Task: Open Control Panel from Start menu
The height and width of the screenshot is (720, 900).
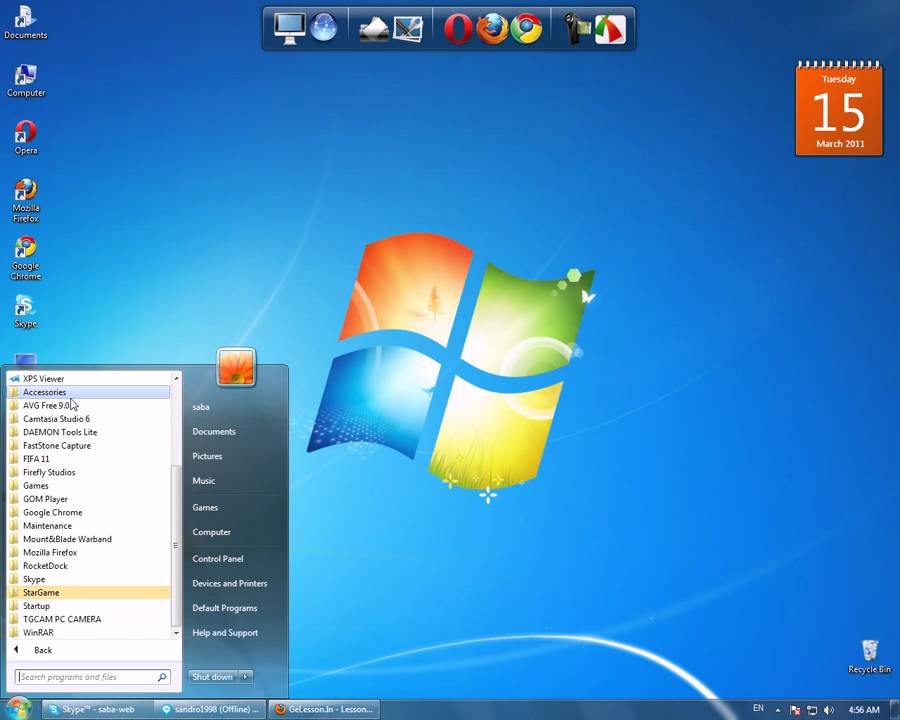Action: [218, 559]
